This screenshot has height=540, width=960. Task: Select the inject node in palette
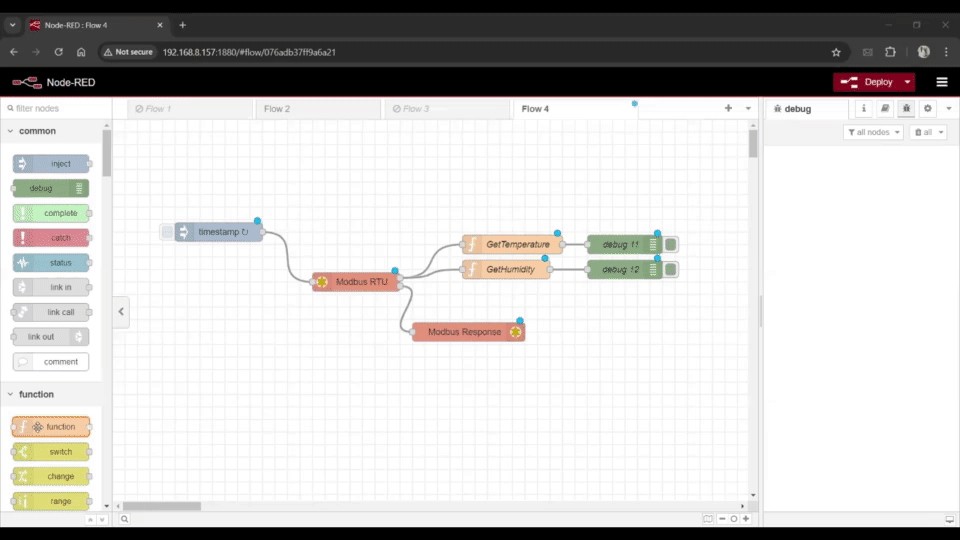pos(51,163)
